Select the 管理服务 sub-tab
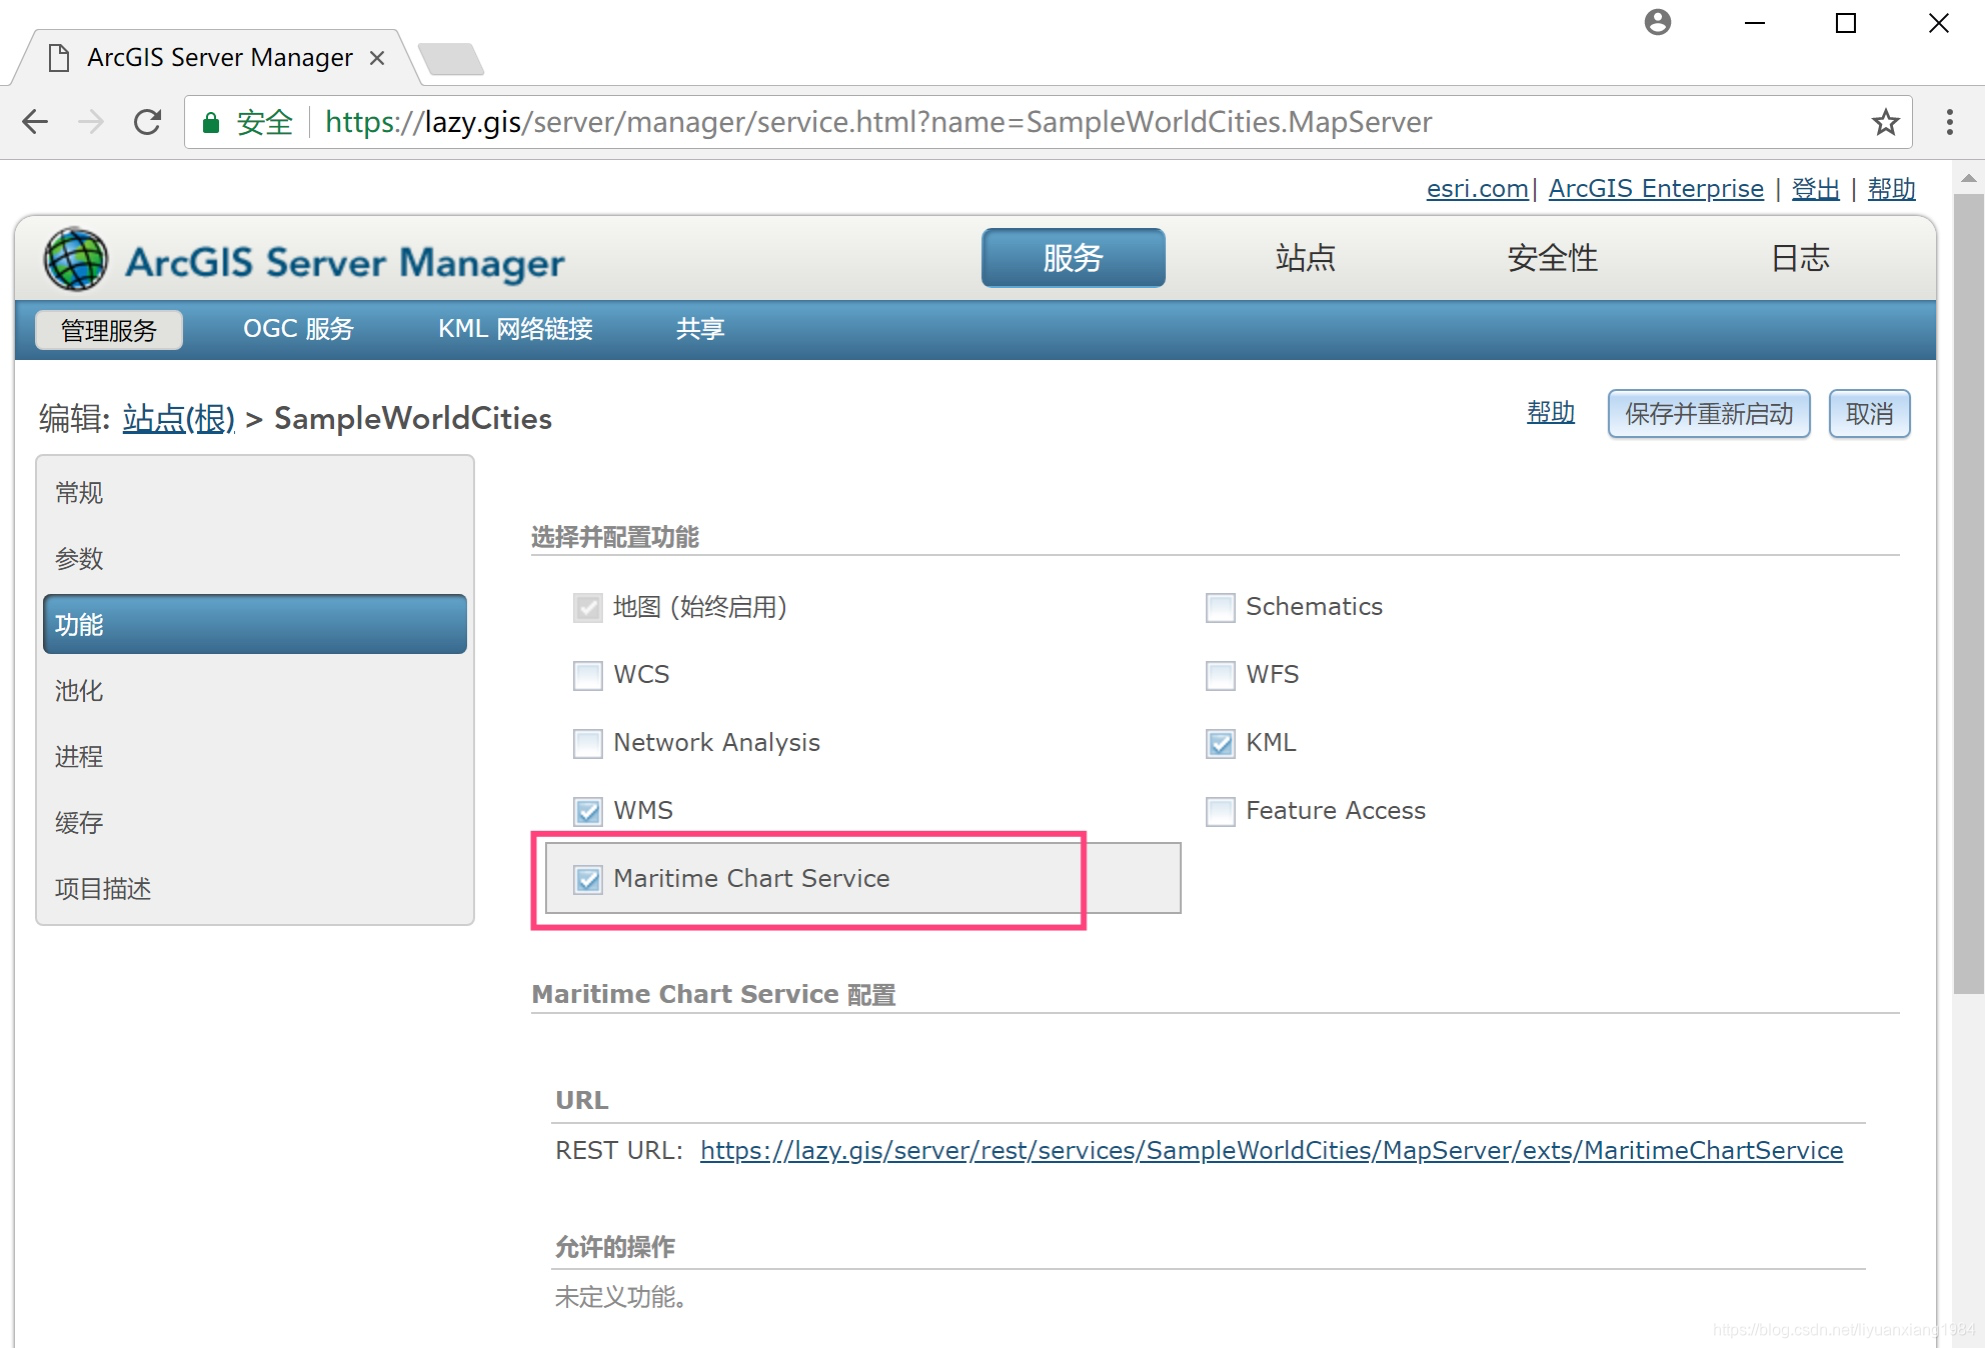Screen dimensions: 1985x1348 point(109,330)
